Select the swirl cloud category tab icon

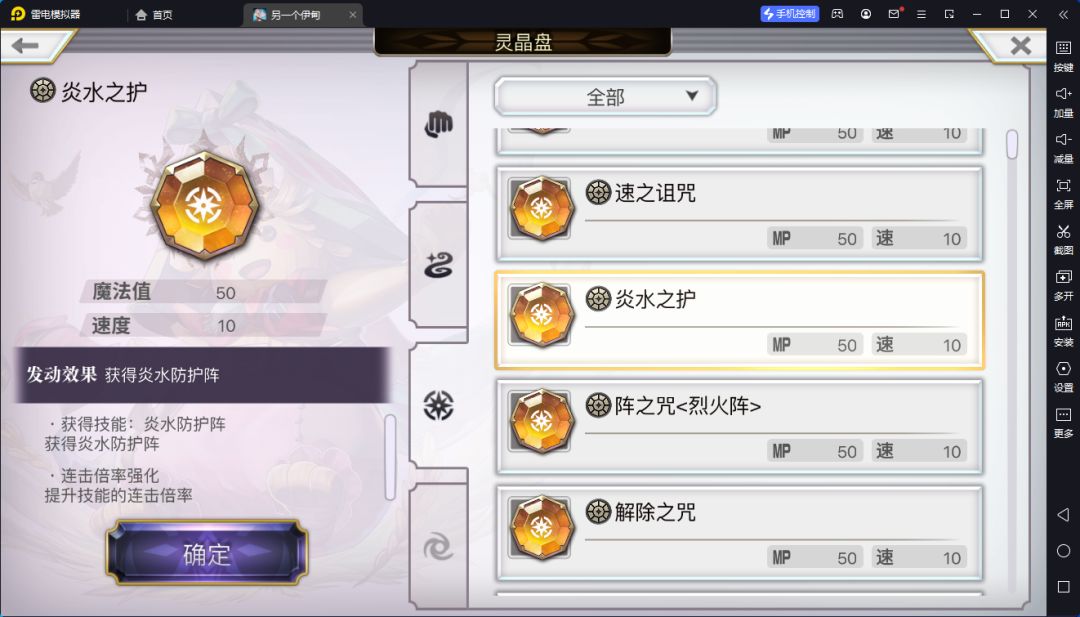coord(438,264)
